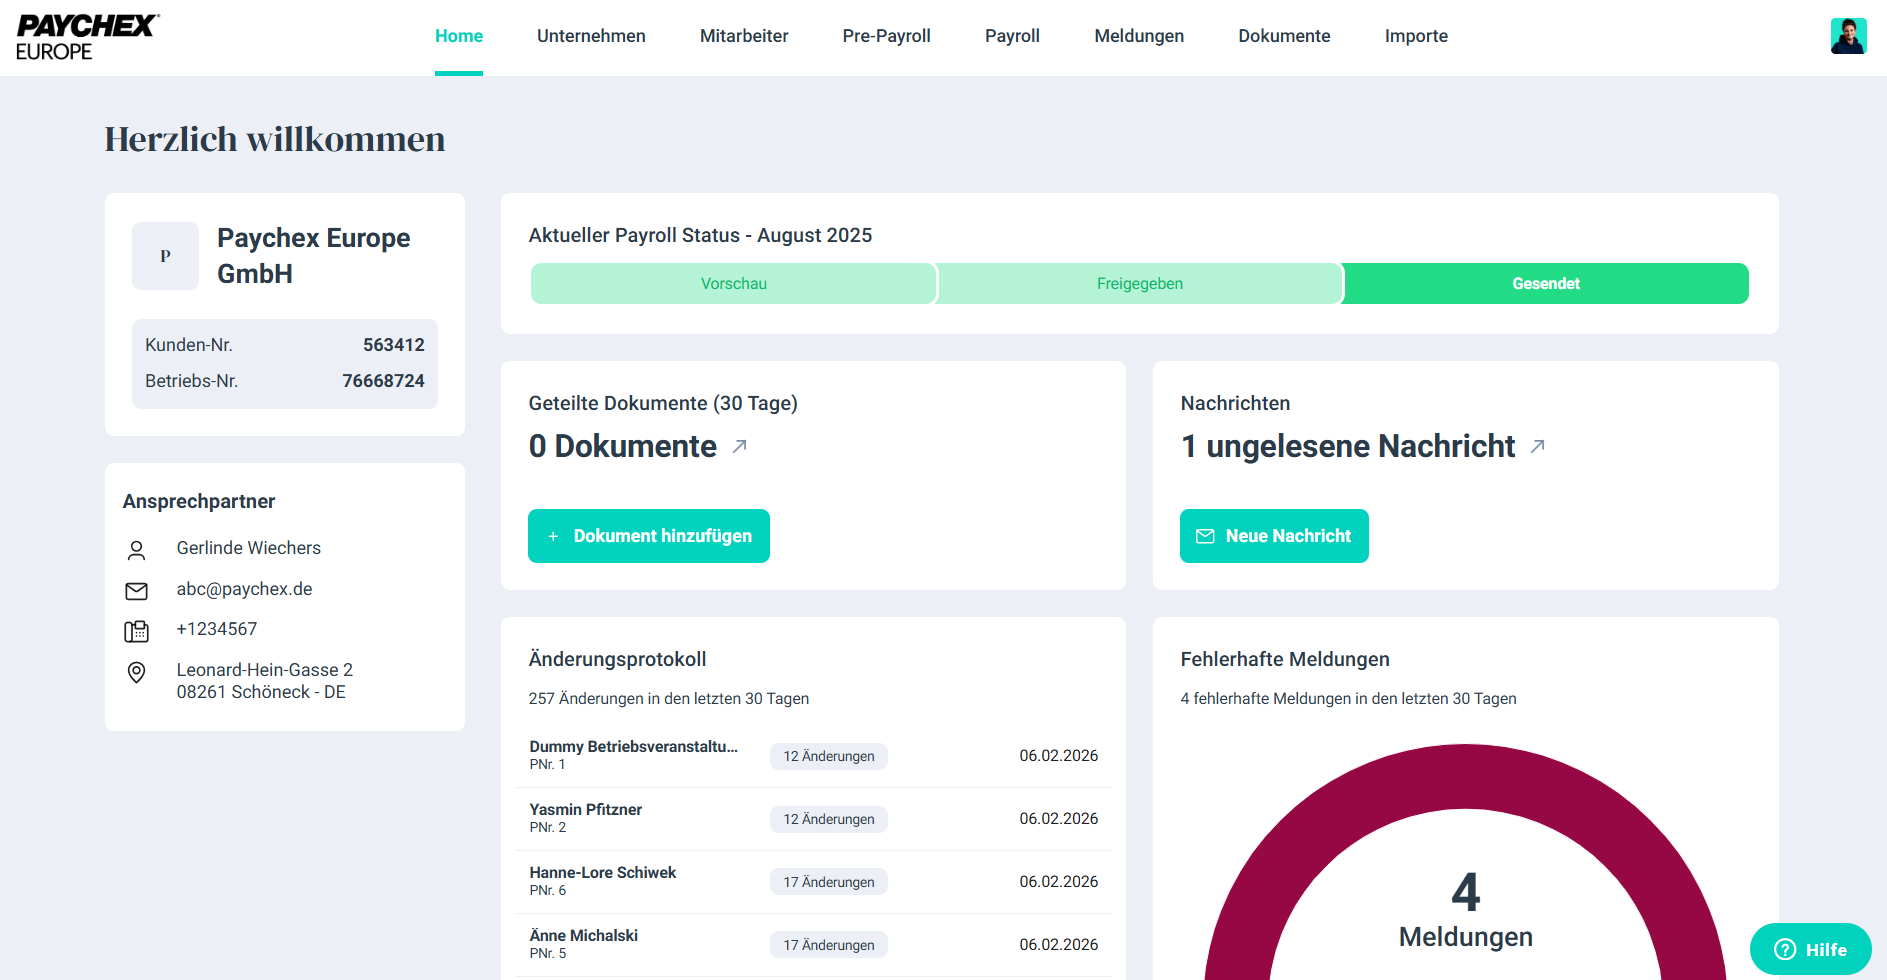Image resolution: width=1887 pixels, height=980 pixels.
Task: Open the user profile avatar
Action: (x=1847, y=36)
